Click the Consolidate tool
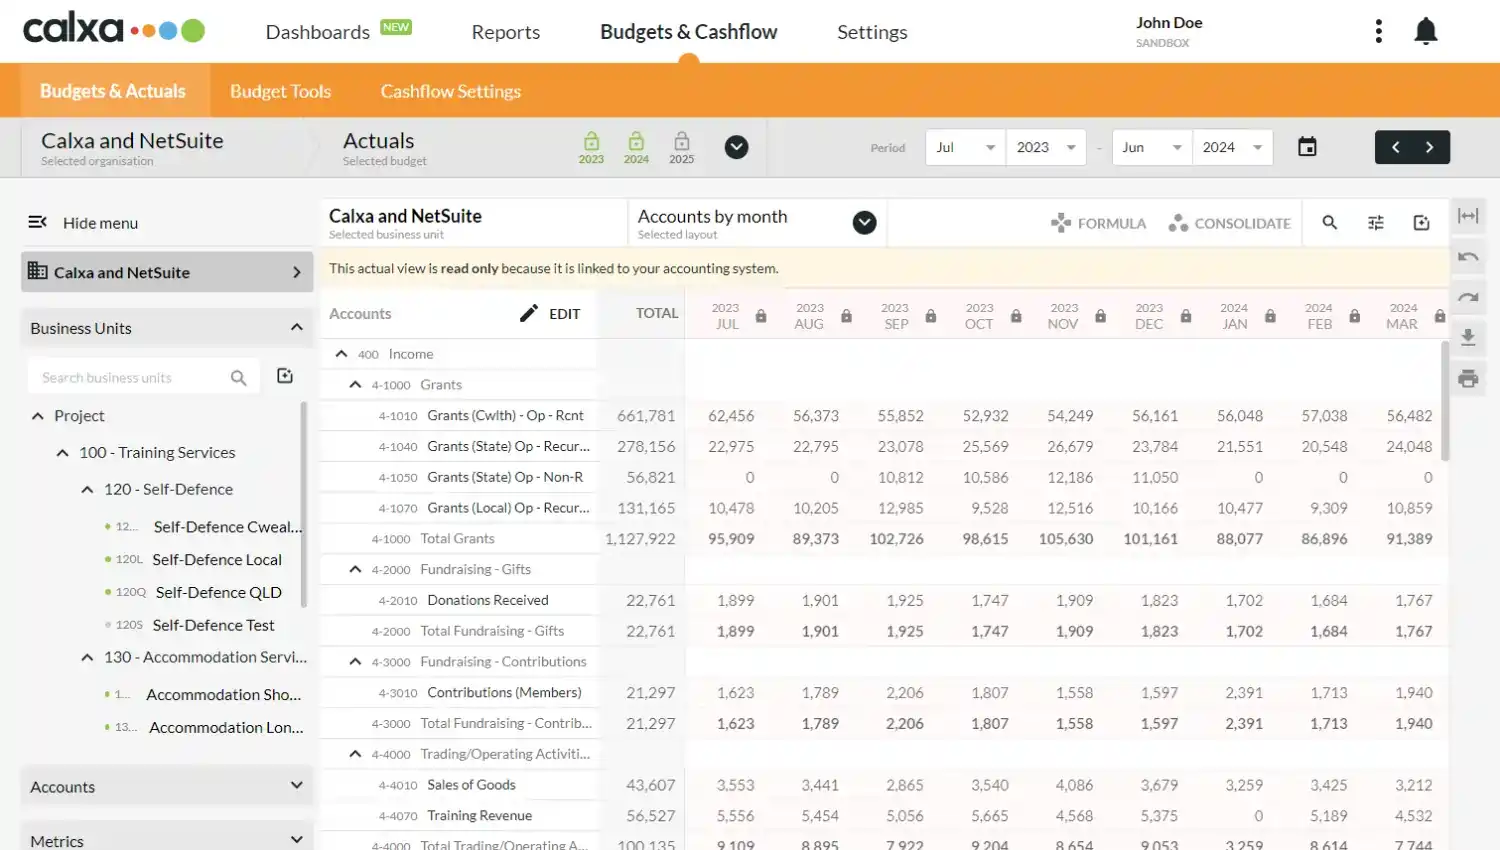1500x850 pixels. point(1229,223)
